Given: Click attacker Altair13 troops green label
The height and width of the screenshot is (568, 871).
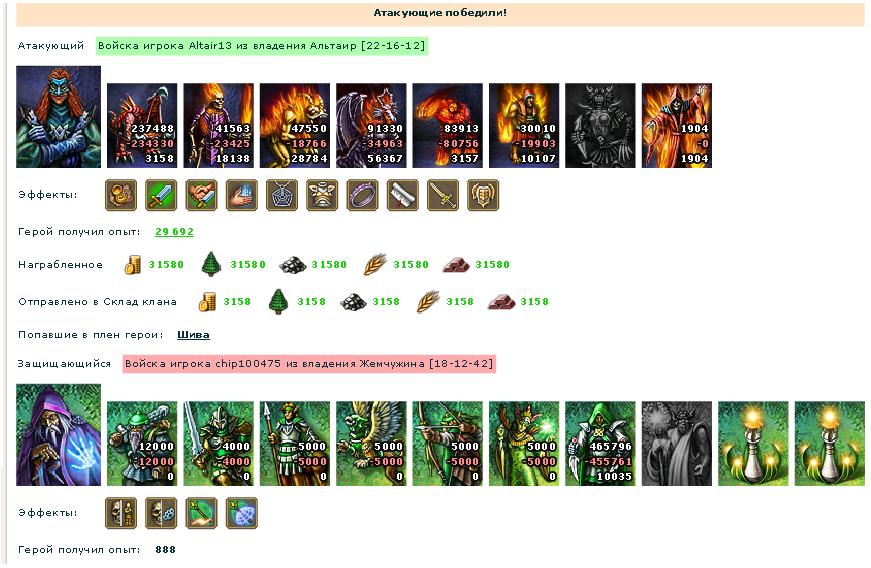Looking at the screenshot, I should click(262, 46).
